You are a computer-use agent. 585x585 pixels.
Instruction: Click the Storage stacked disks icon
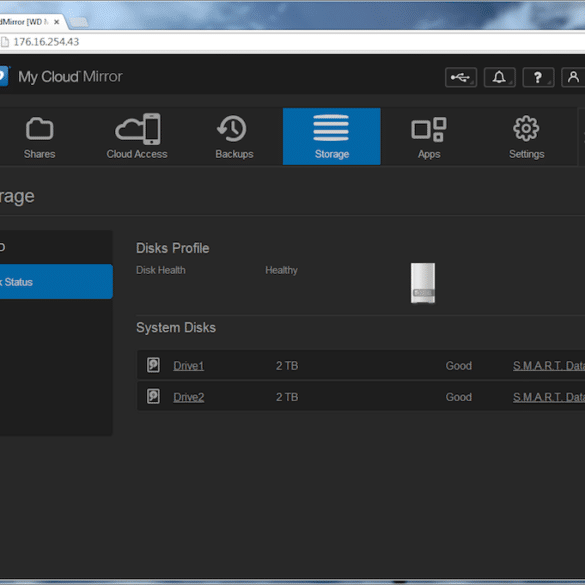[x=331, y=128]
